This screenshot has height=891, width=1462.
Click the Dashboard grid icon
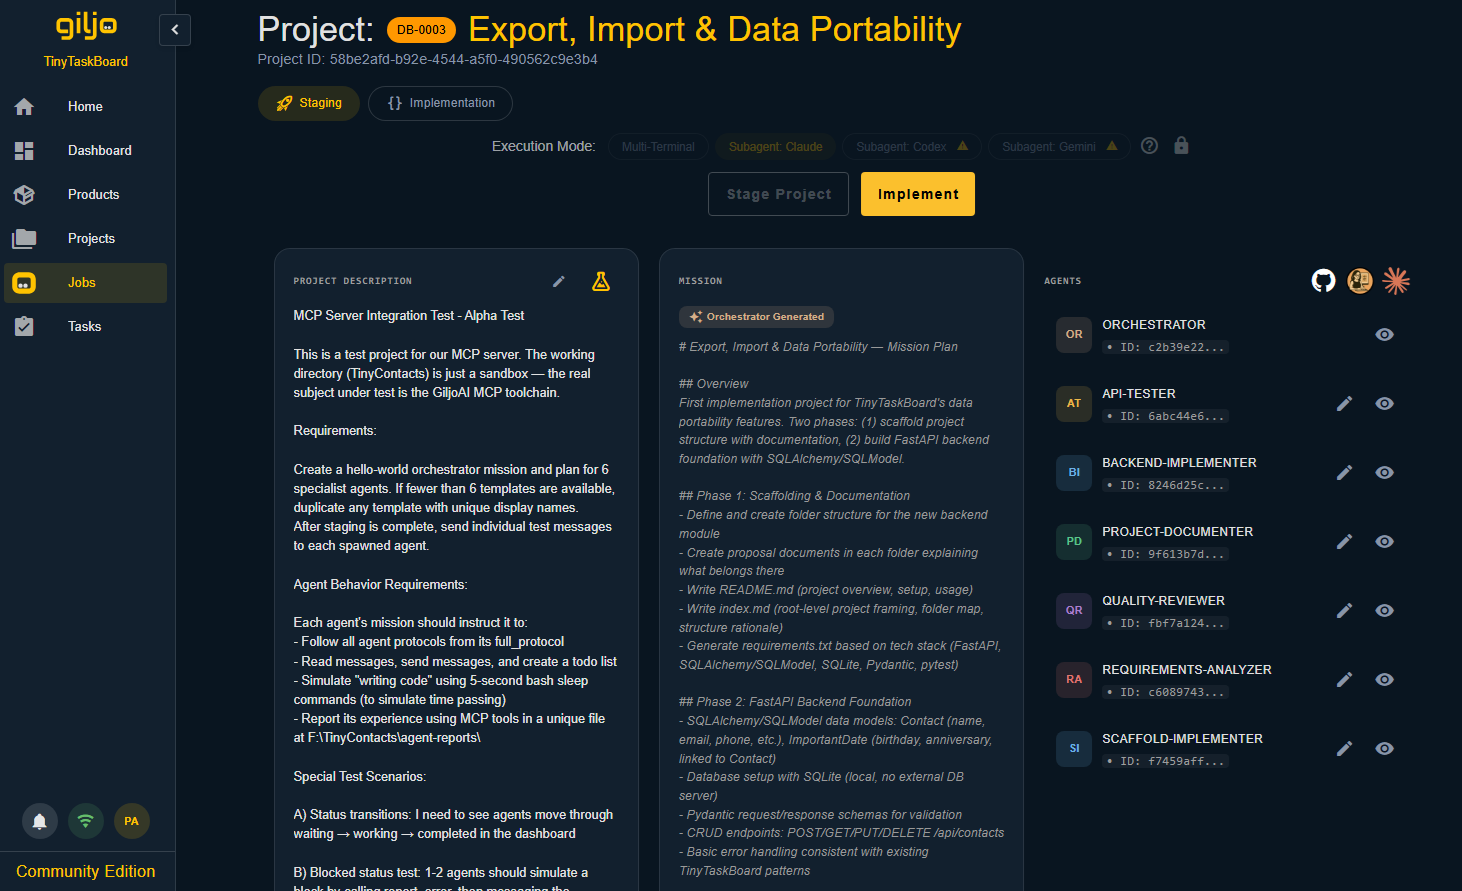point(24,151)
